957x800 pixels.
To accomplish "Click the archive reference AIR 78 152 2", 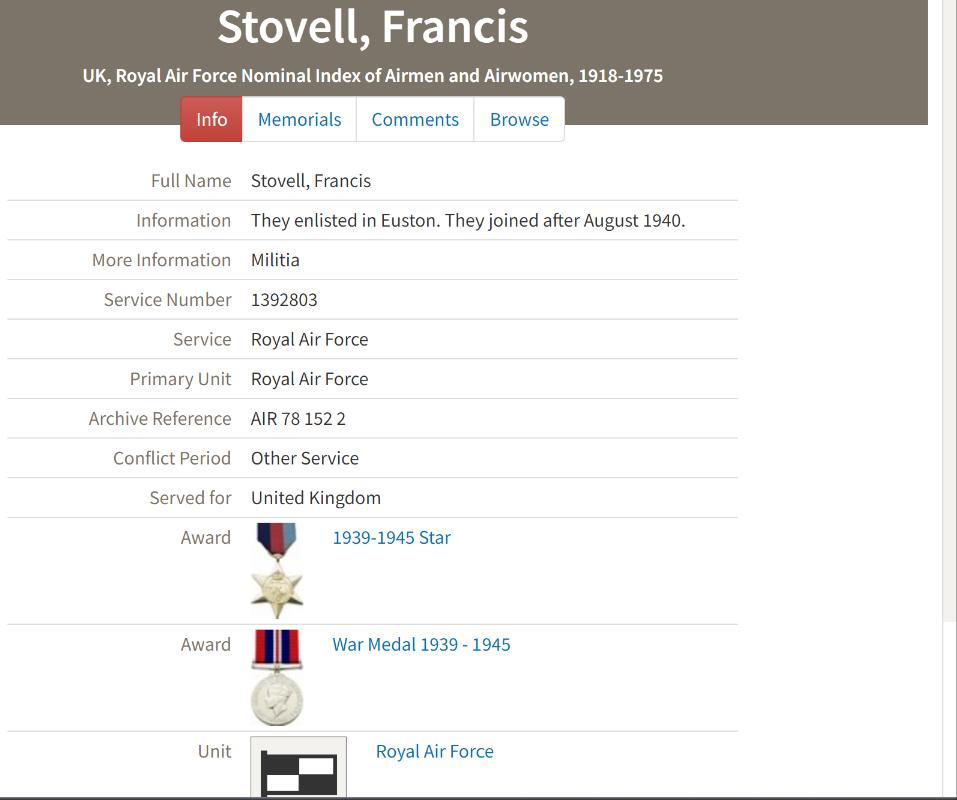I will point(298,418).
